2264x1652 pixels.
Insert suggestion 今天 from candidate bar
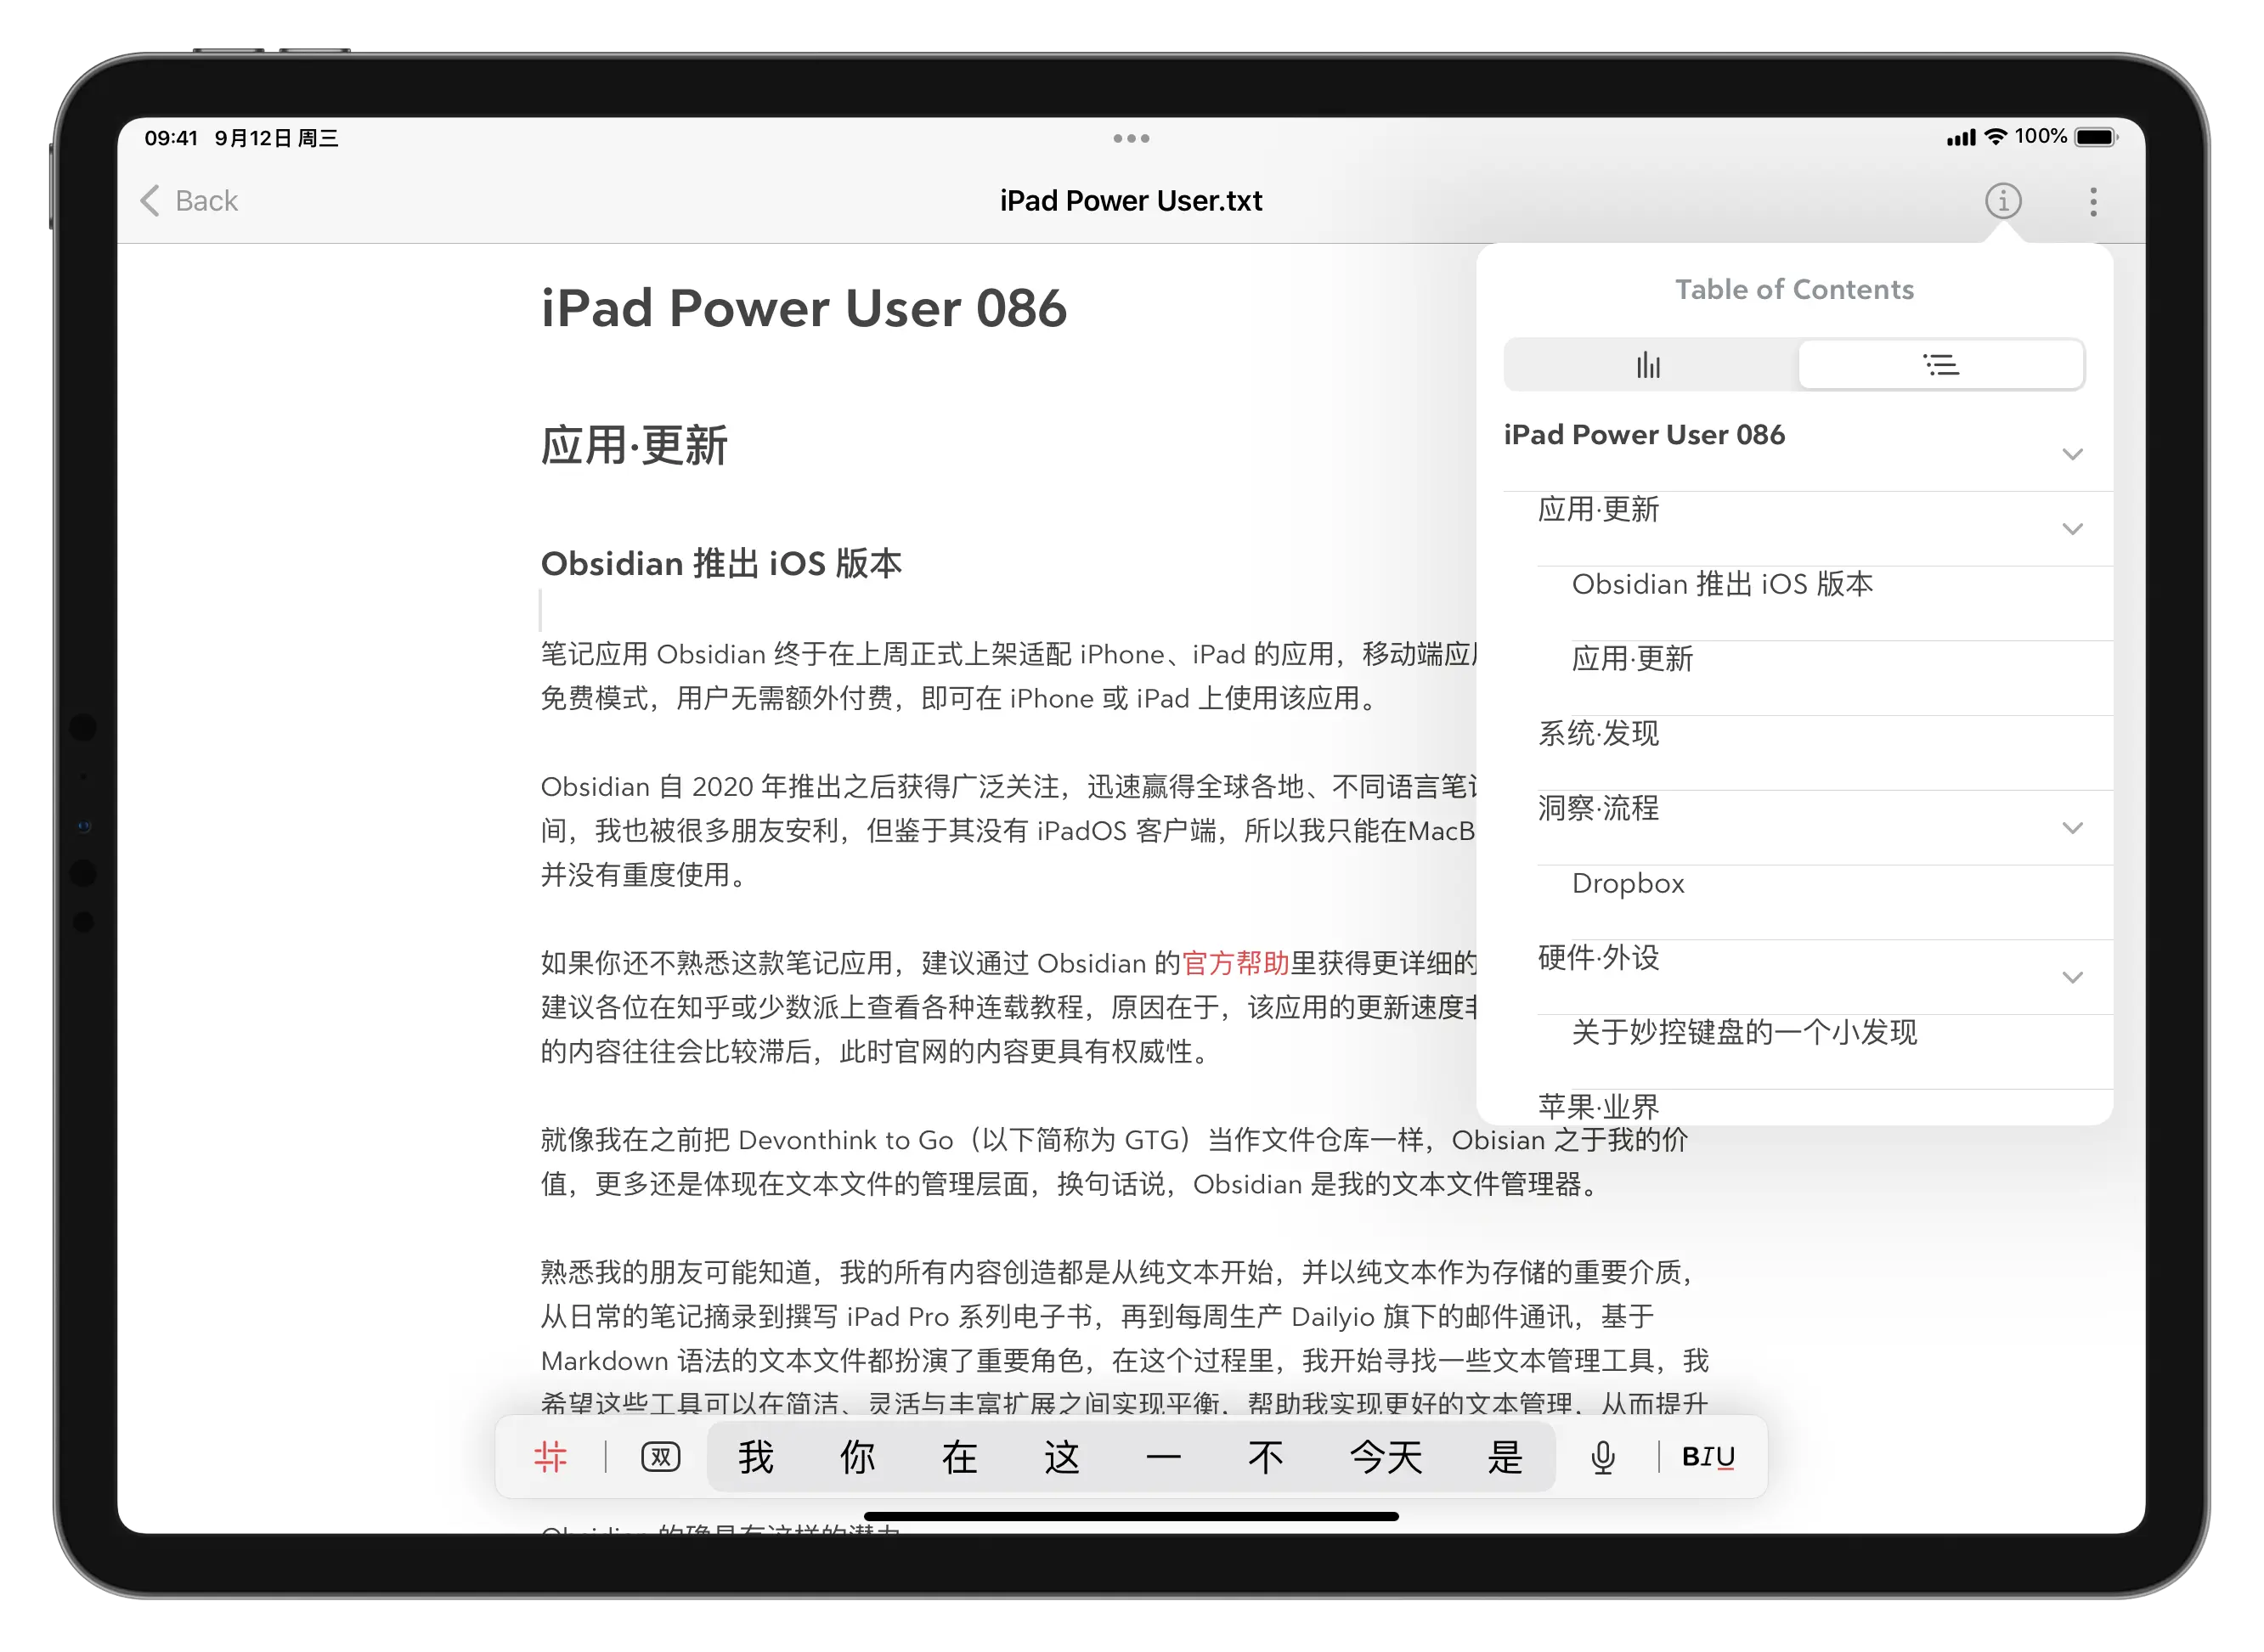click(x=1385, y=1456)
